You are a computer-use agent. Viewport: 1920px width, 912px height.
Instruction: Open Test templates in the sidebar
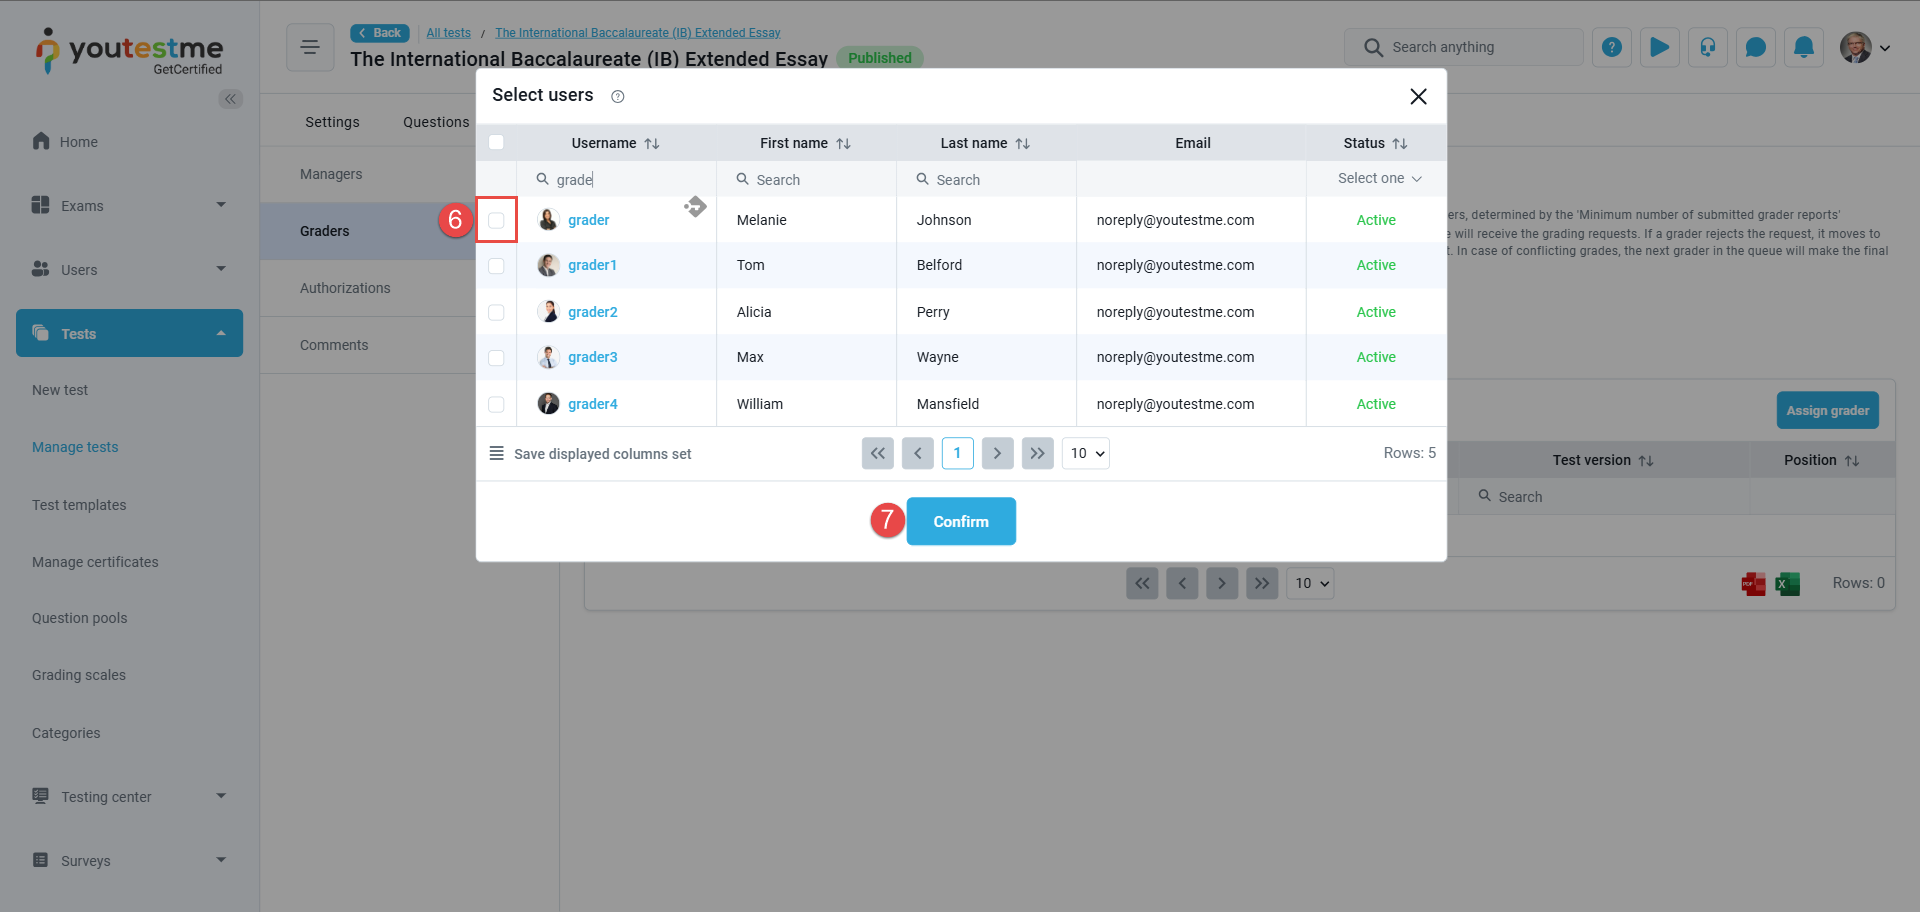(79, 505)
